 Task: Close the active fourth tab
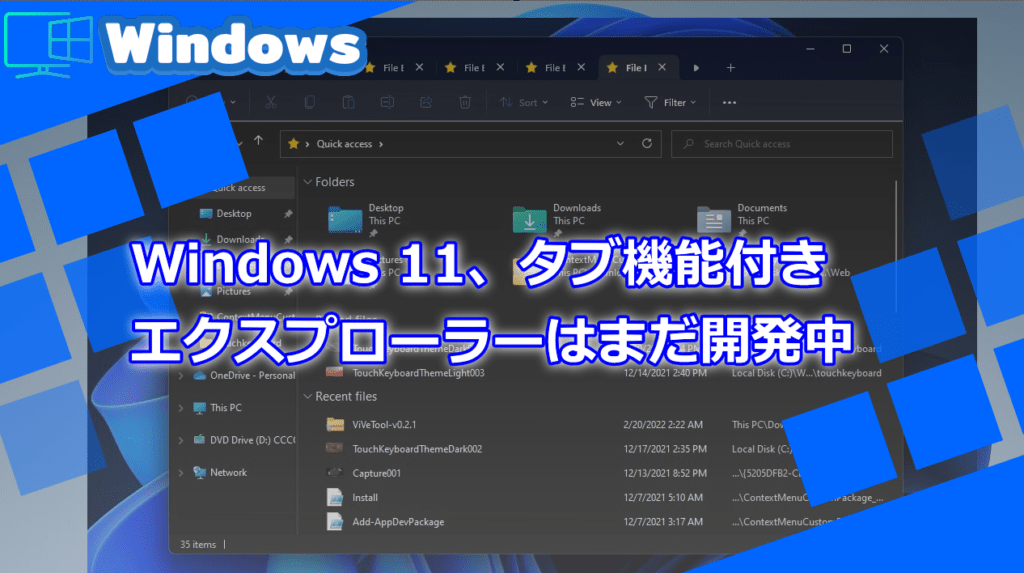click(x=662, y=67)
